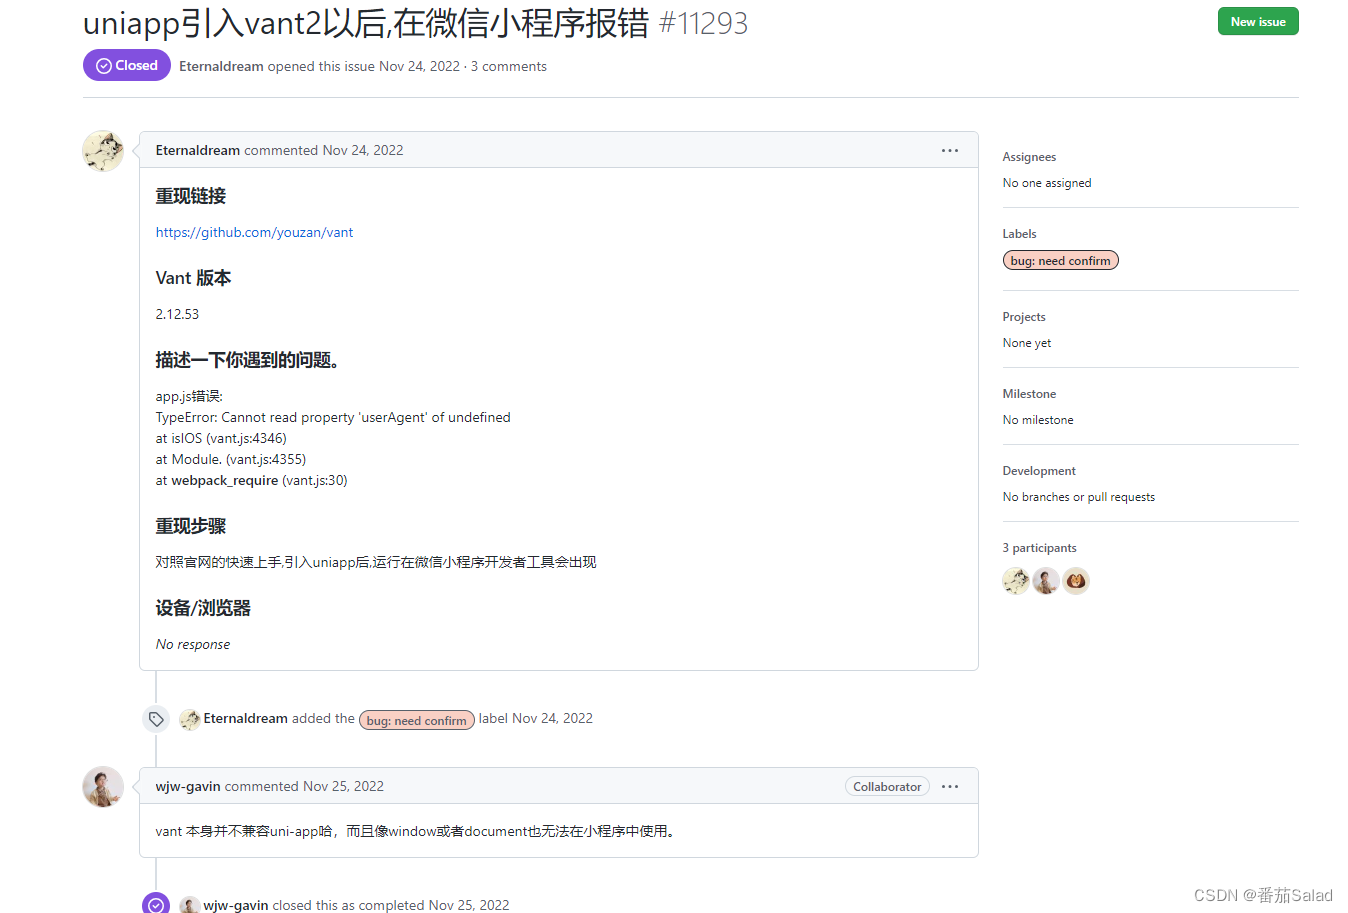Click wjw-gavin name in closed event
The width and height of the screenshot is (1348, 913).
(x=236, y=905)
